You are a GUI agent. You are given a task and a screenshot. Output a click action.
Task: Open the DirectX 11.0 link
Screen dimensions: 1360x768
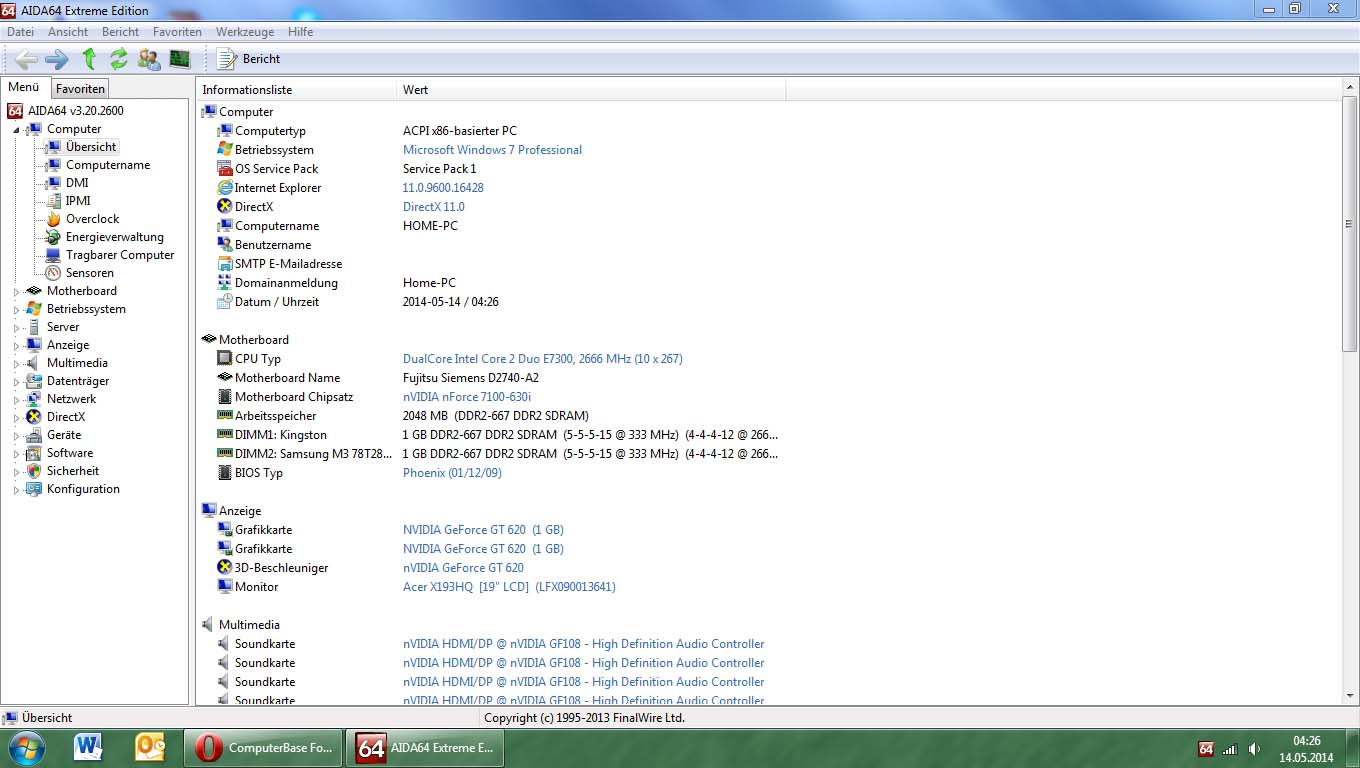tap(434, 207)
